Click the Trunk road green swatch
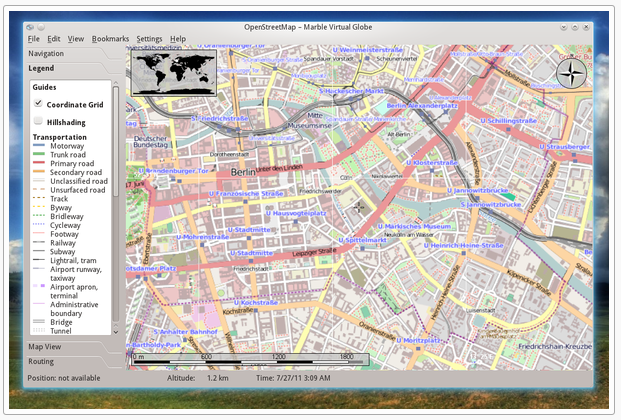The height and width of the screenshot is (420, 621). [x=39, y=154]
